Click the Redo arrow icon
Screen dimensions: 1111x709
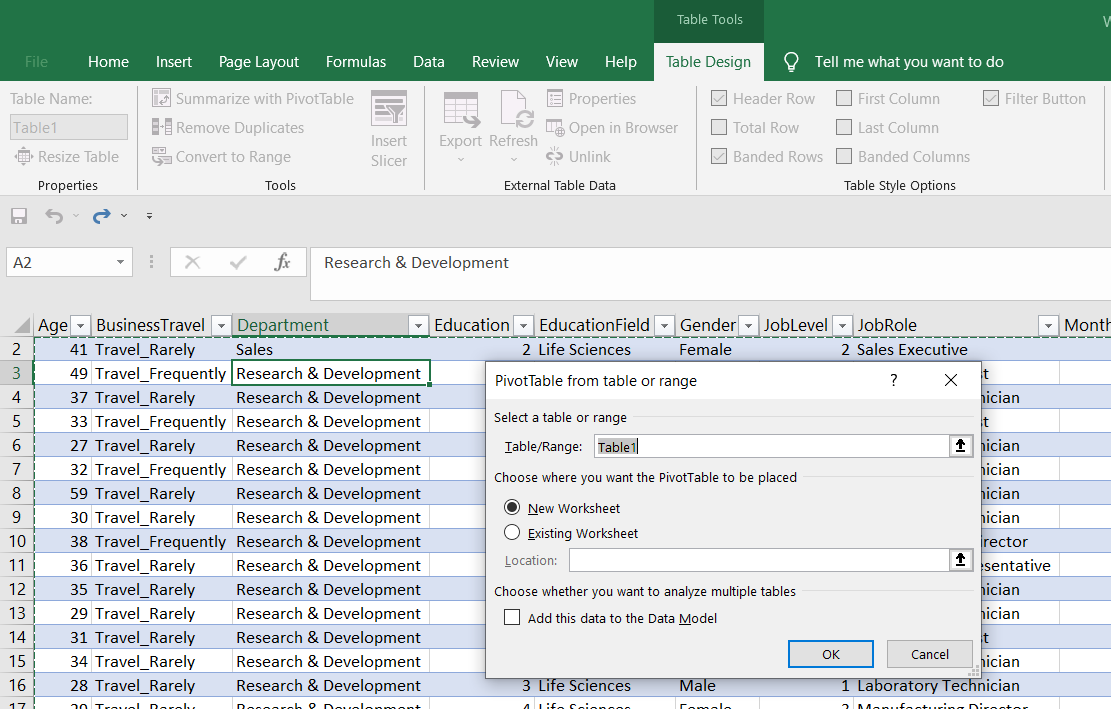101,216
